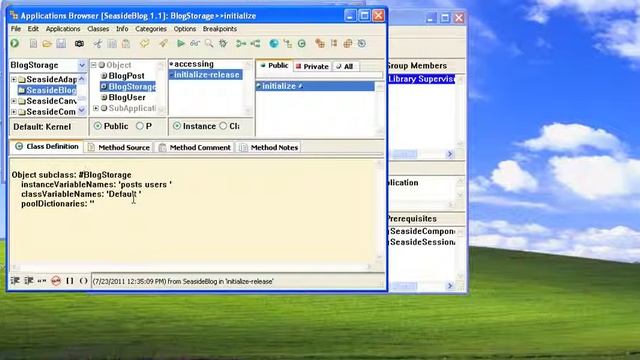Open the Classes menu
The image size is (640, 360).
click(x=98, y=29)
